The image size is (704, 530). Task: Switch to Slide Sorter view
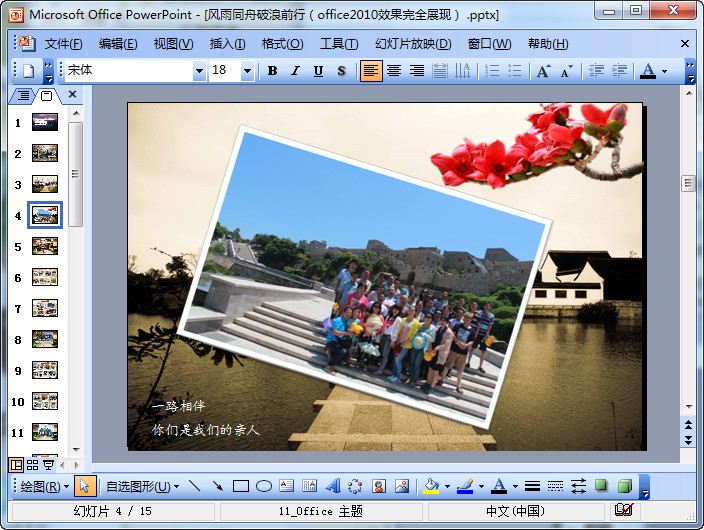32,465
